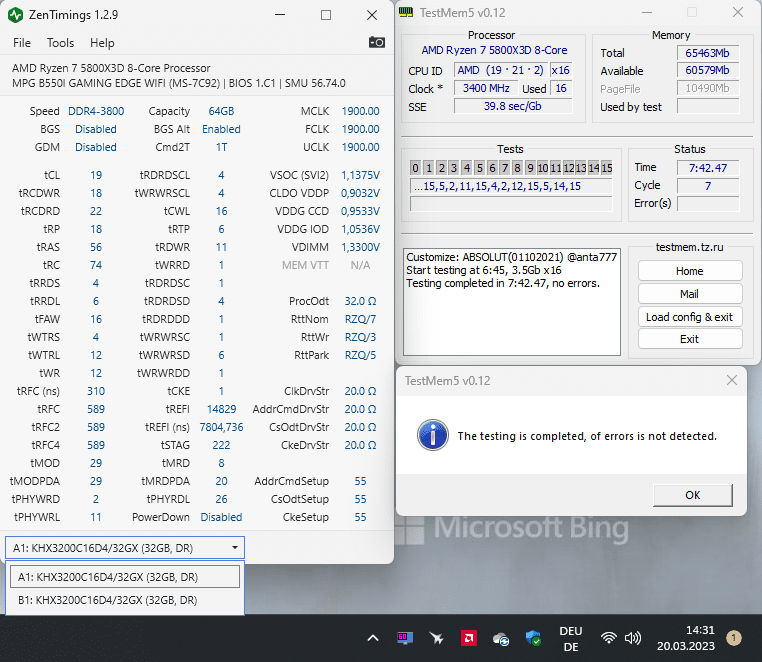Click the VSOC (SVI2) value 1,1375V
Image resolution: width=762 pixels, height=662 pixels.
tap(360, 175)
